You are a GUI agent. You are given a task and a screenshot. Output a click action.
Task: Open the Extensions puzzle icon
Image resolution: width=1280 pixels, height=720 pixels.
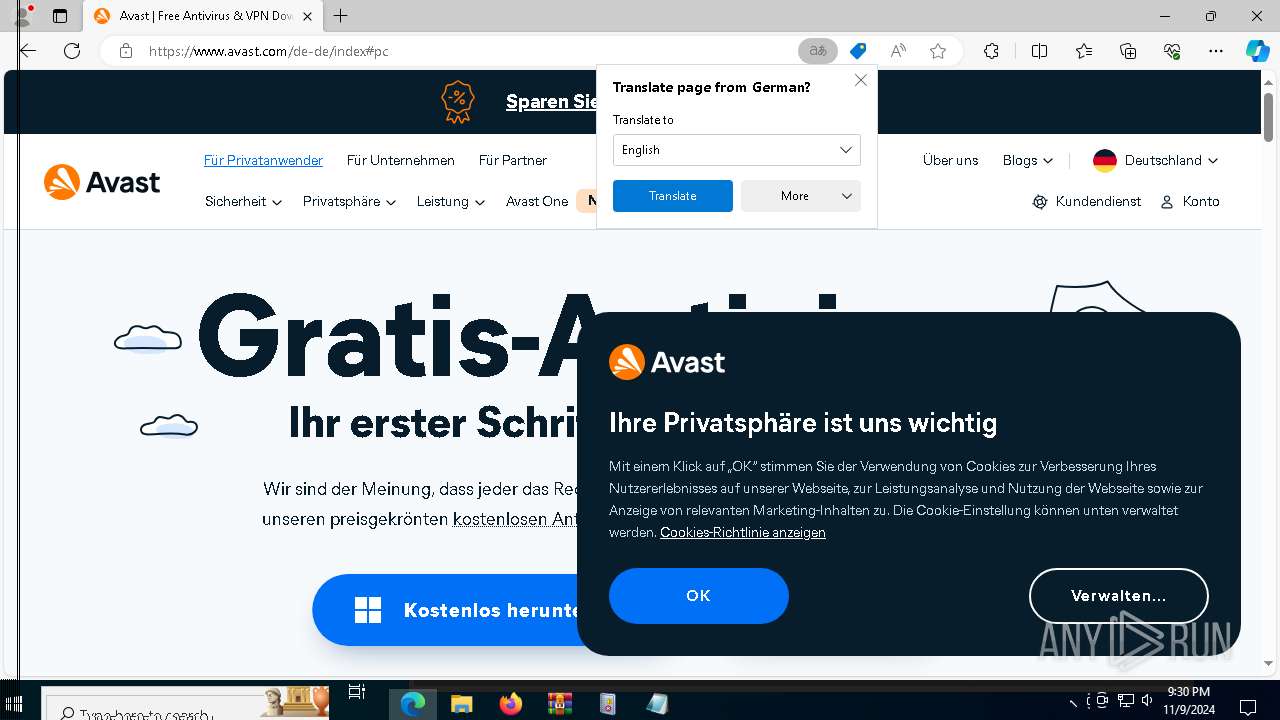click(991, 51)
